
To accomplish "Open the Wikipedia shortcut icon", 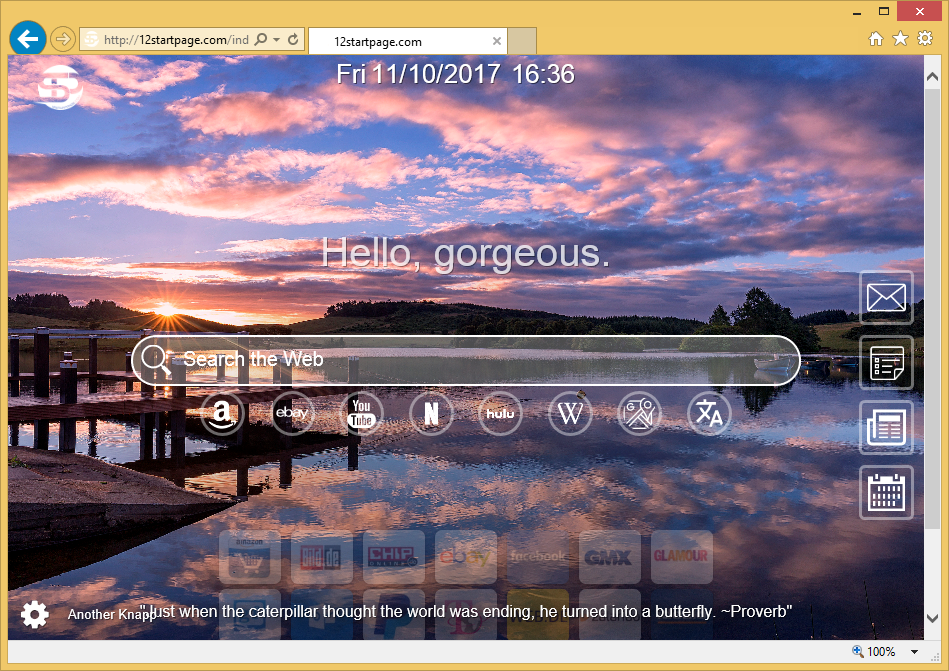I will (x=570, y=414).
